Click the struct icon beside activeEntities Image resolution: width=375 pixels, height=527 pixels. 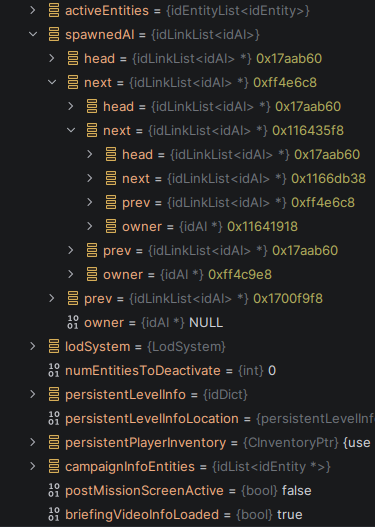[54, 10]
